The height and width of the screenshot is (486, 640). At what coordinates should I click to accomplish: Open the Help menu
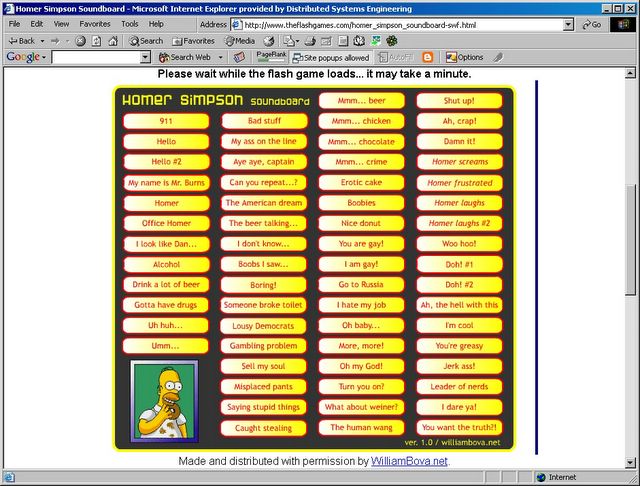click(156, 24)
